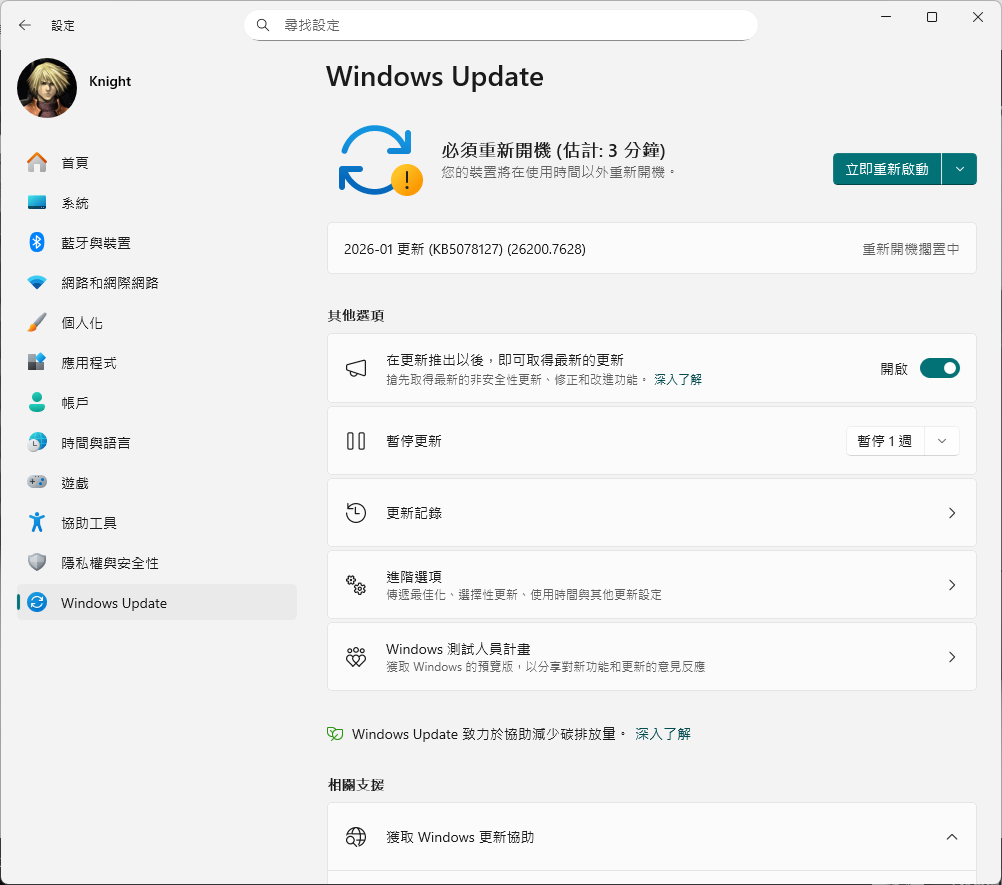The image size is (1002, 885).
Task: Open the Windows 測試人員計畫 chevron
Action: [952, 657]
